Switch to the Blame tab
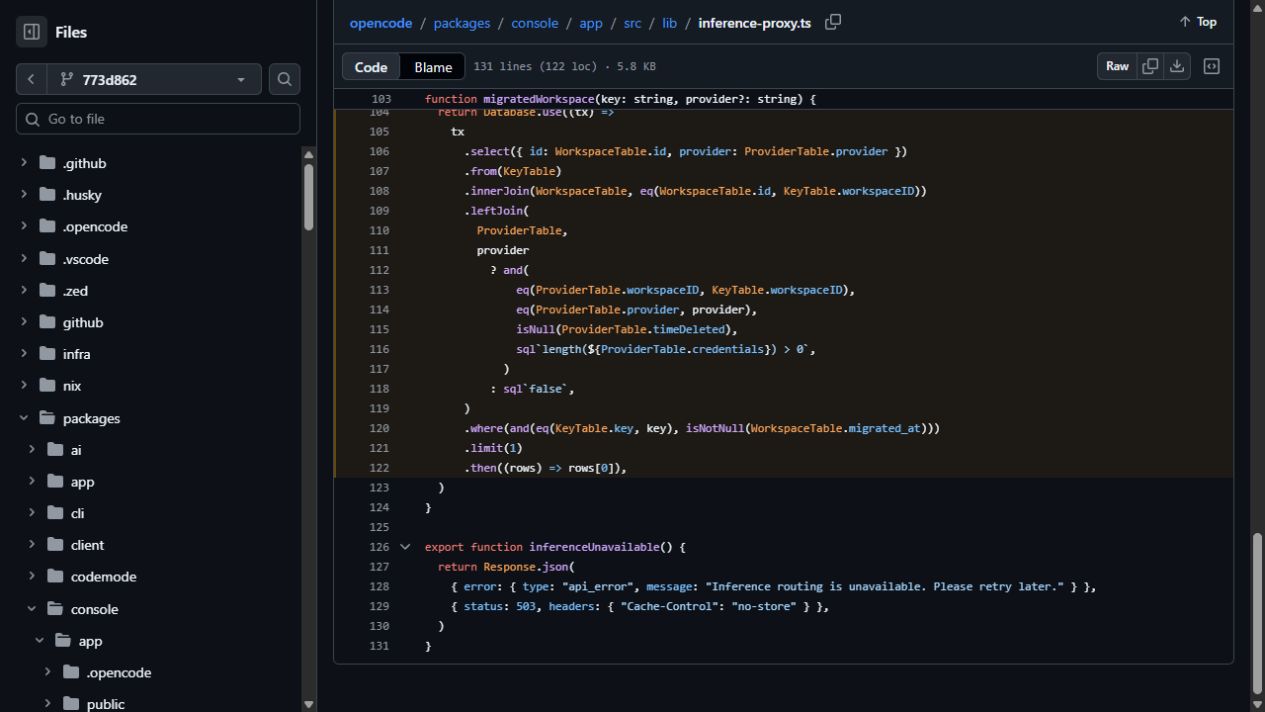Image resolution: width=1265 pixels, height=712 pixels. pyautogui.click(x=433, y=66)
